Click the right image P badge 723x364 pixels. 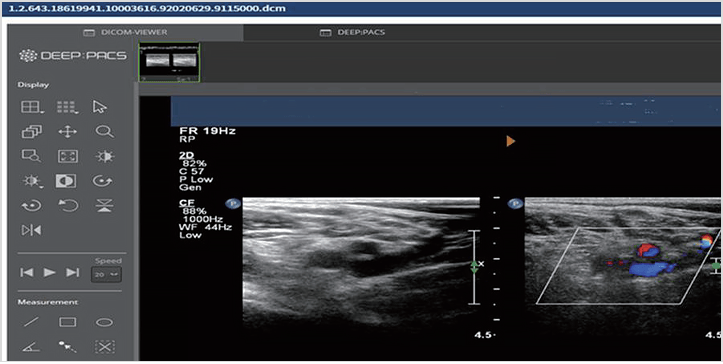click(x=515, y=203)
